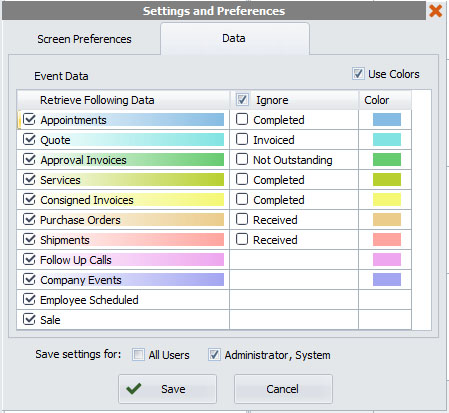
Task: Select the purple Company Events color swatch
Action: 387,279
